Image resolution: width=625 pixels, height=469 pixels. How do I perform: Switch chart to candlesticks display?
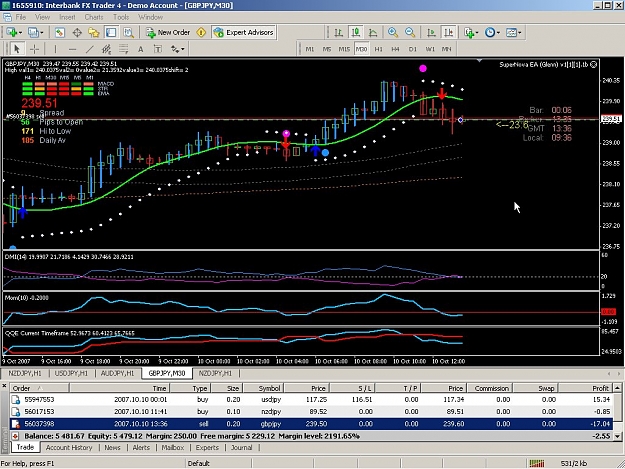pyautogui.click(x=356, y=32)
